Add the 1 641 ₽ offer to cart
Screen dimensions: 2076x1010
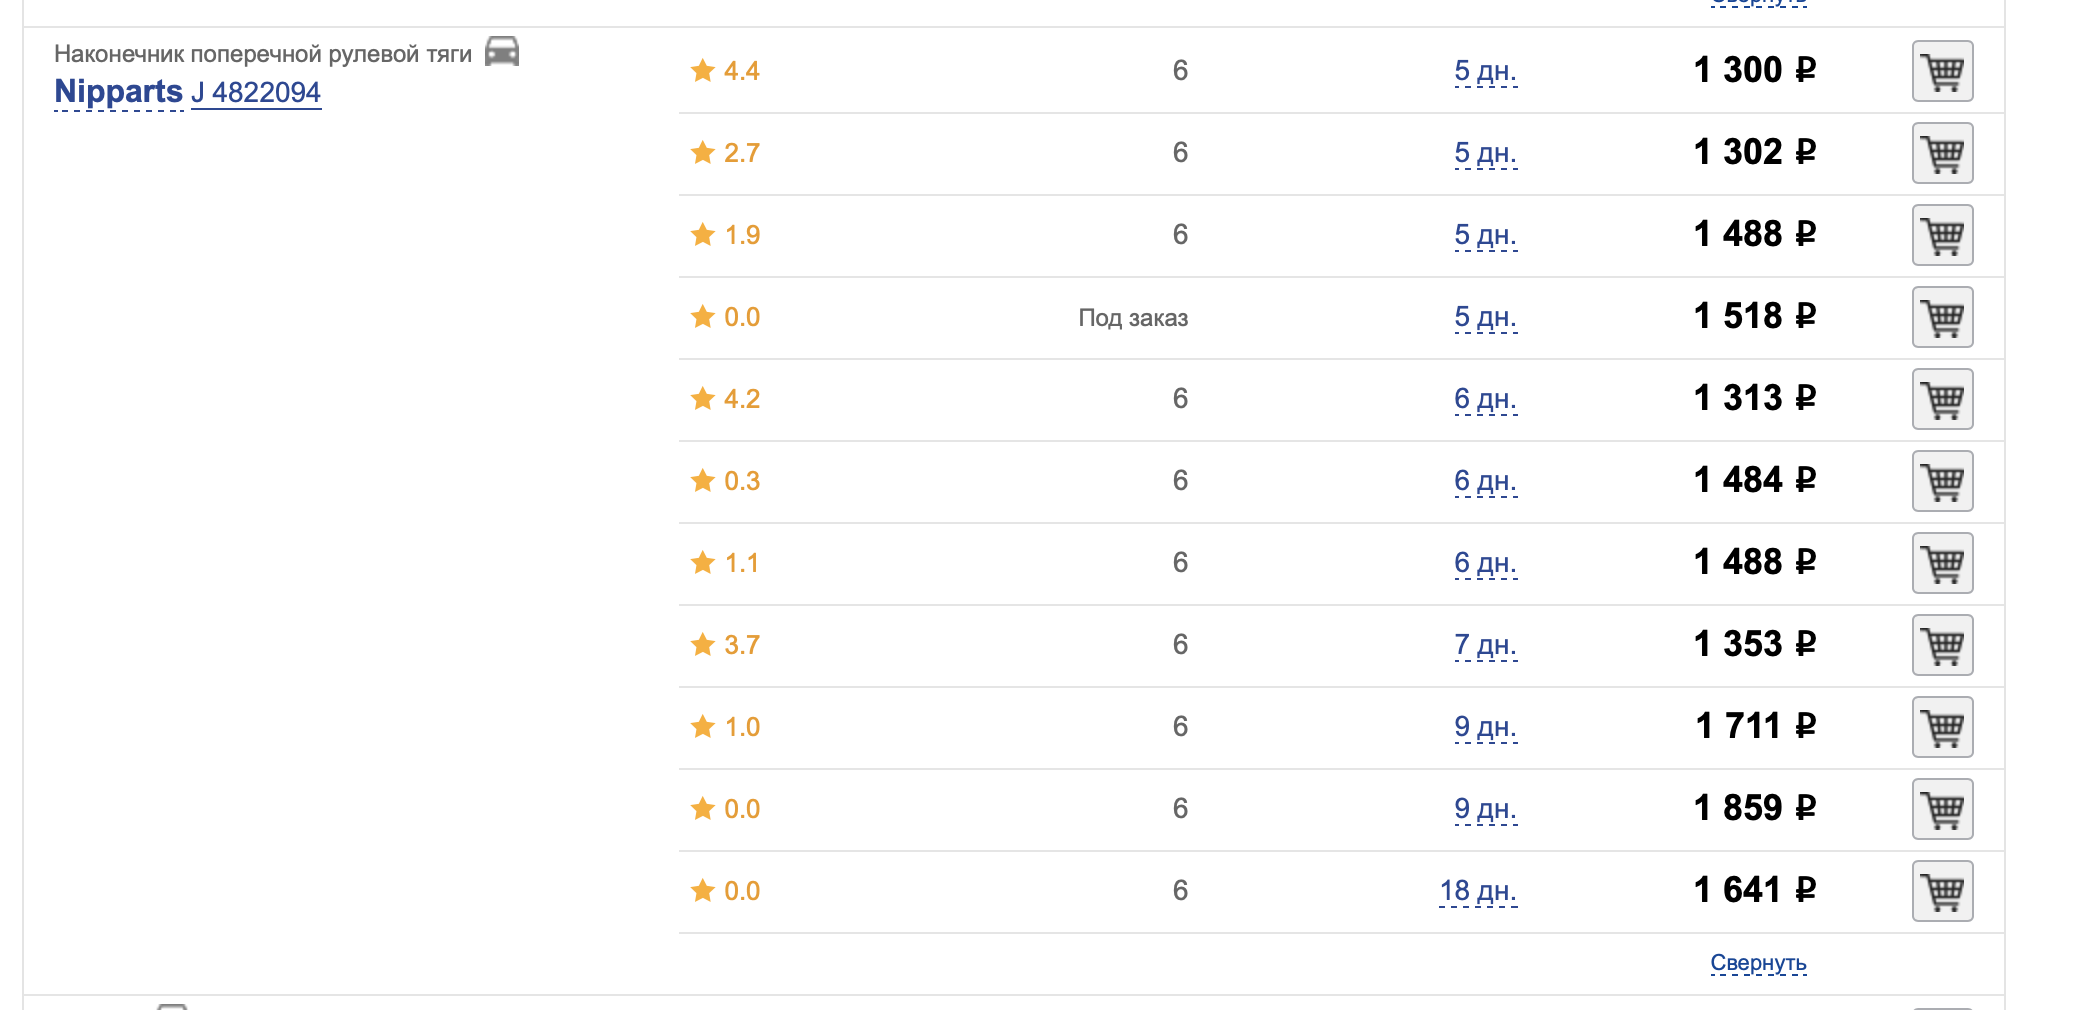tap(1942, 891)
